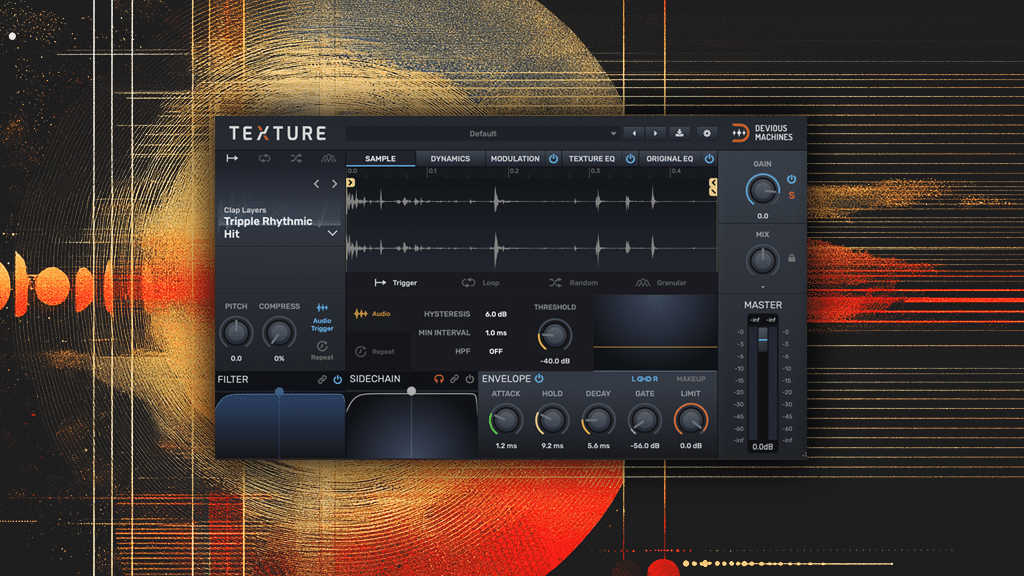The width and height of the screenshot is (1024, 576).
Task: Toggle the Original EQ power button
Action: [709, 159]
